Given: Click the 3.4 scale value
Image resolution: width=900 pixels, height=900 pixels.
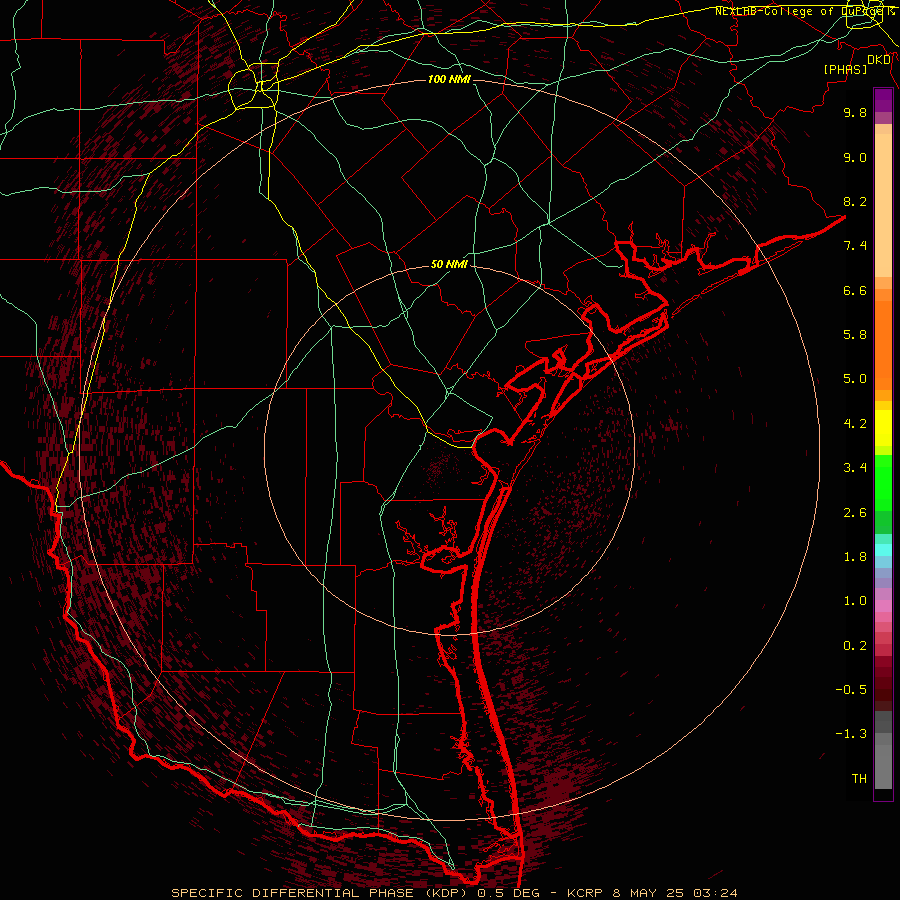Looking at the screenshot, I should click(855, 468).
